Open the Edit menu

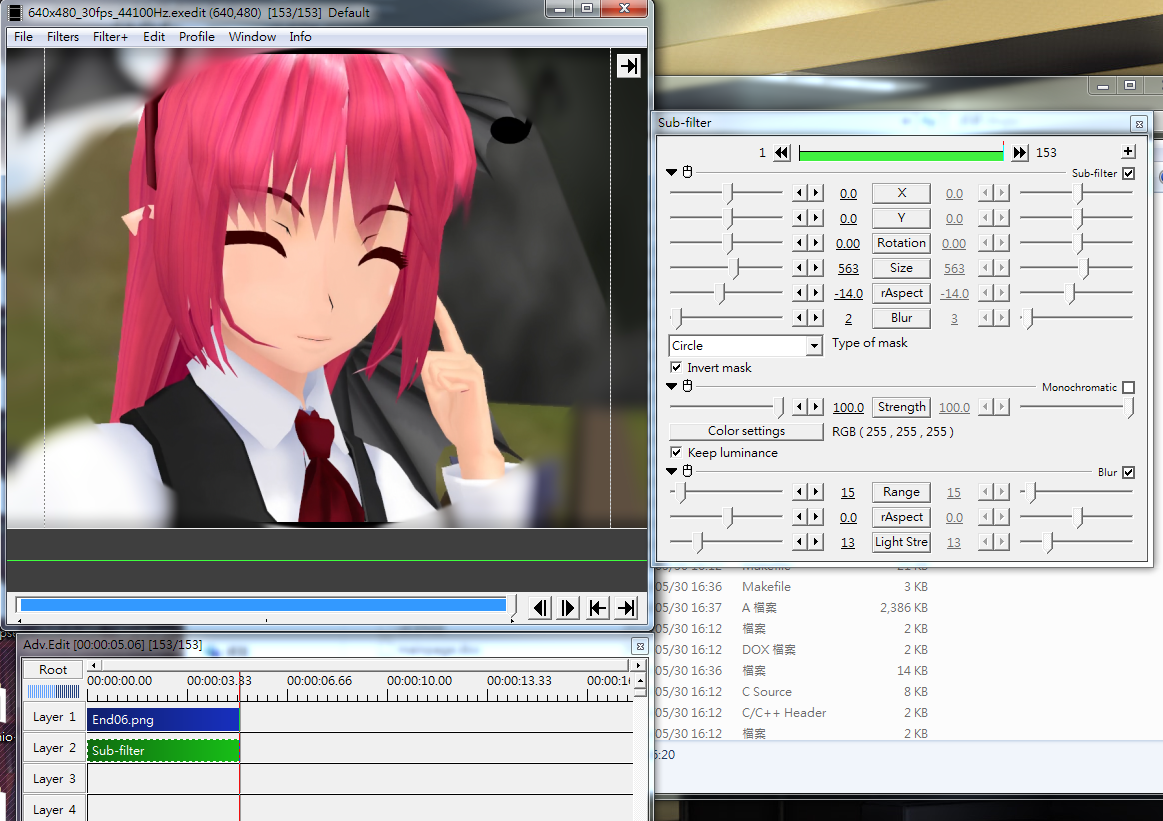(154, 36)
